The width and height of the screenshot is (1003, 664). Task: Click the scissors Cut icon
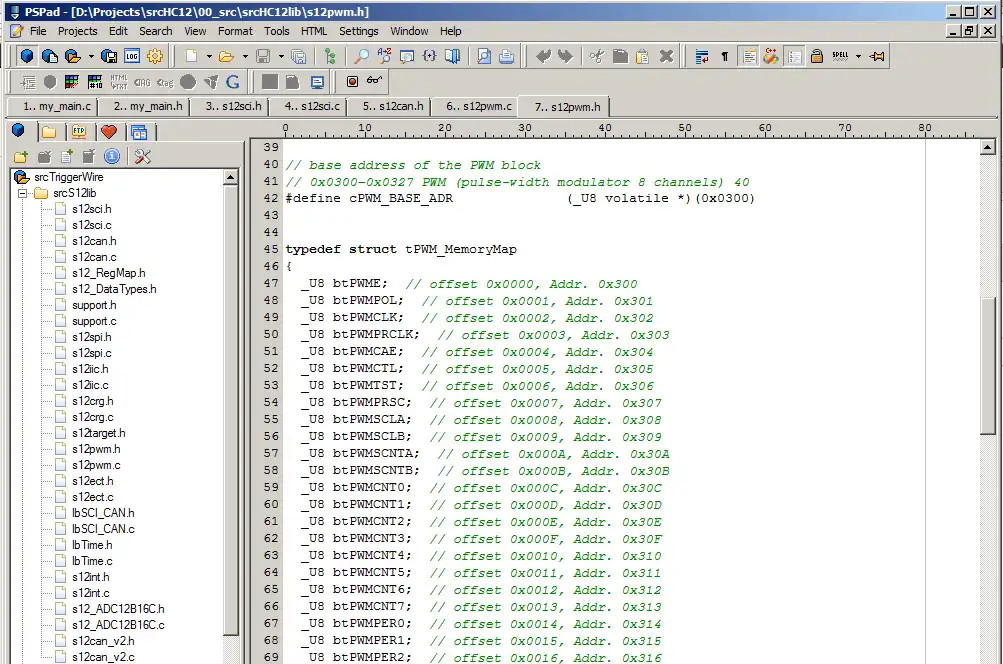pos(597,57)
